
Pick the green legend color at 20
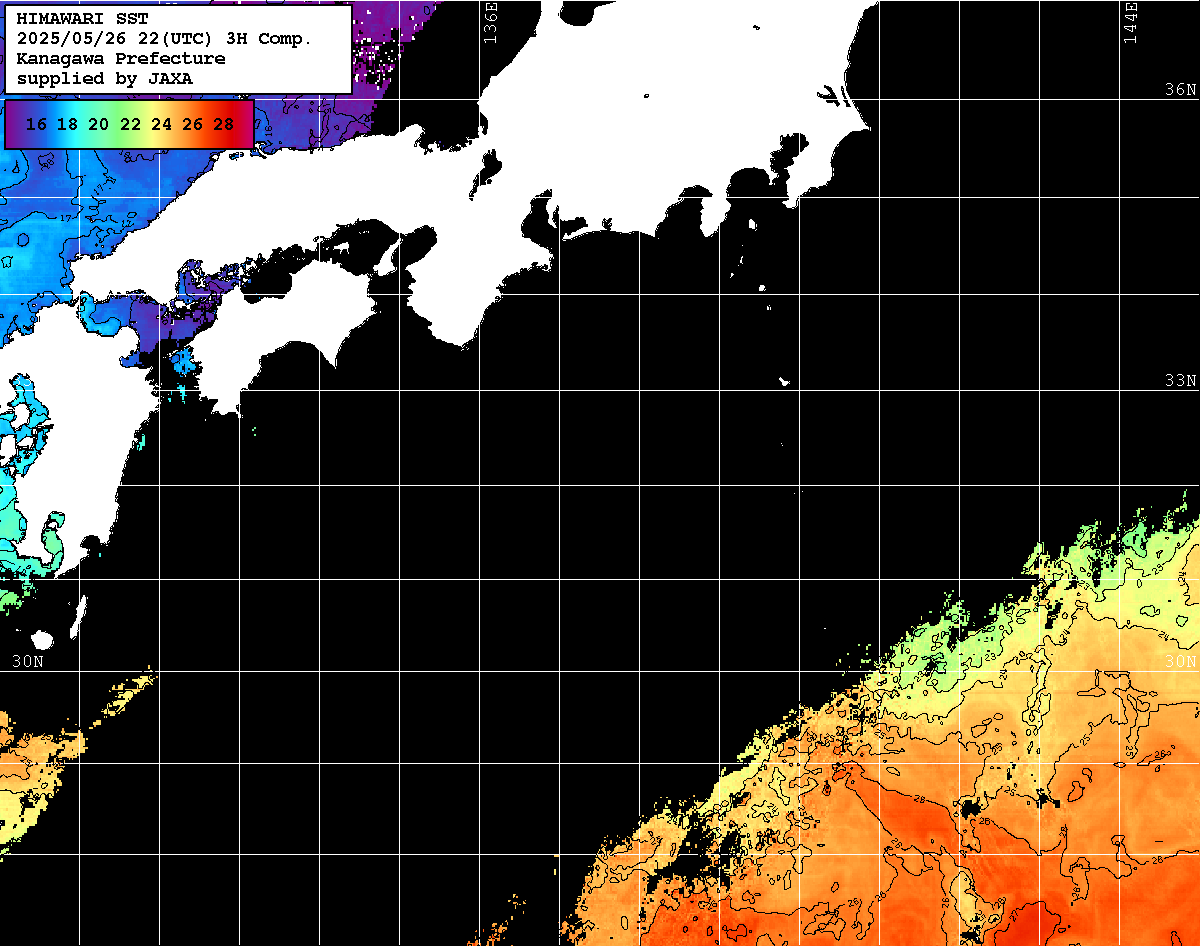coord(98,124)
